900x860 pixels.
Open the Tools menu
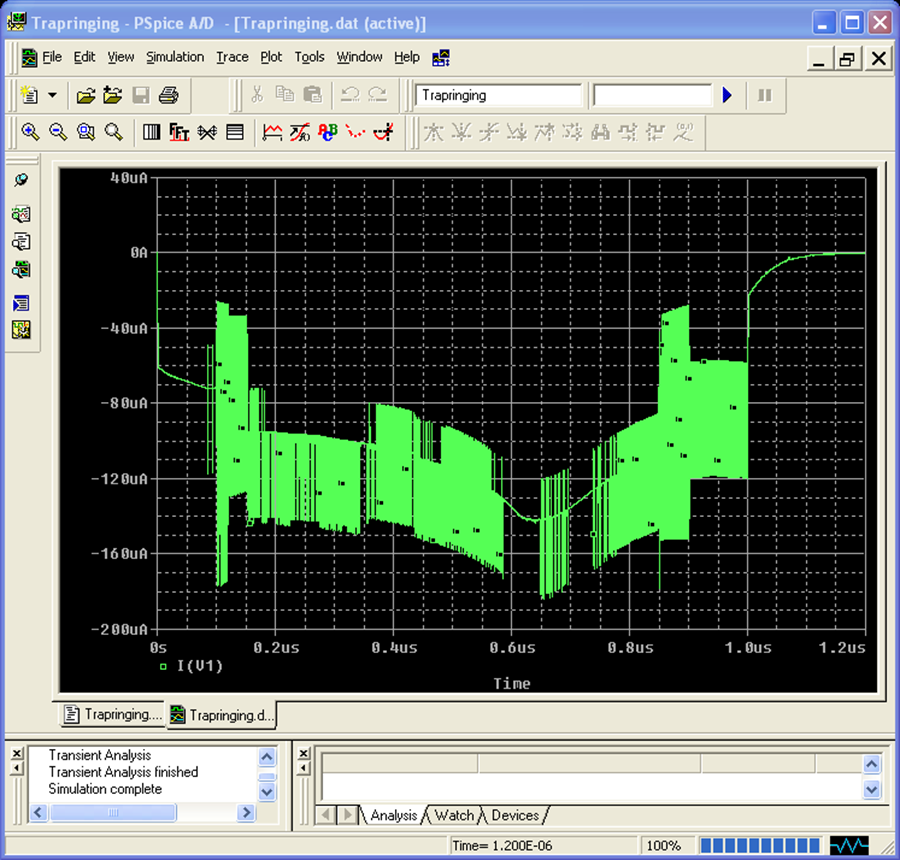click(309, 57)
